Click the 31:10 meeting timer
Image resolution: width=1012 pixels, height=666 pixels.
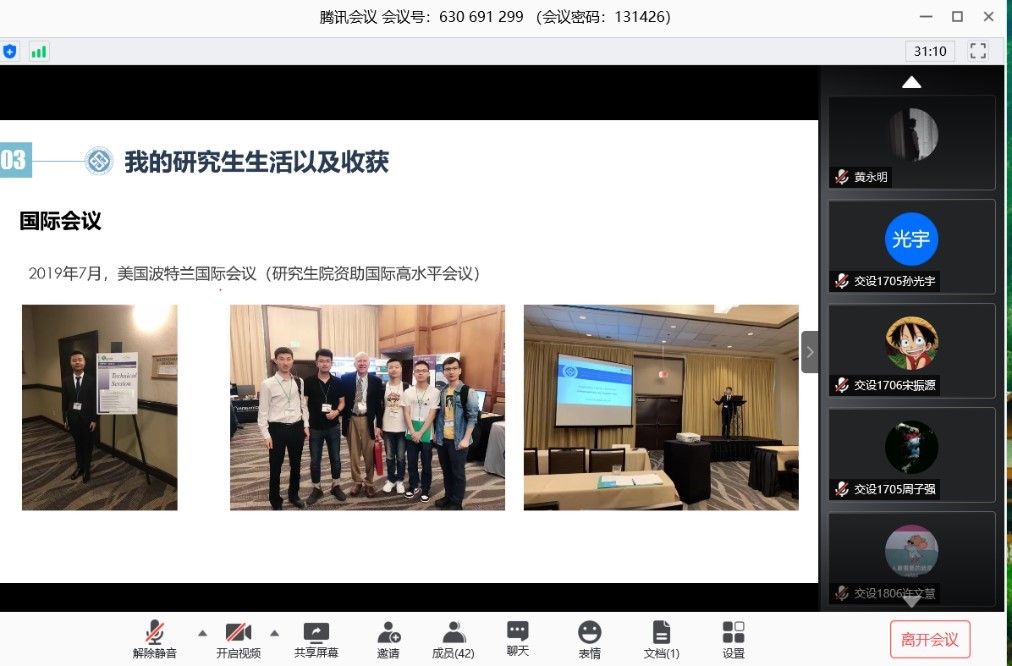[930, 51]
